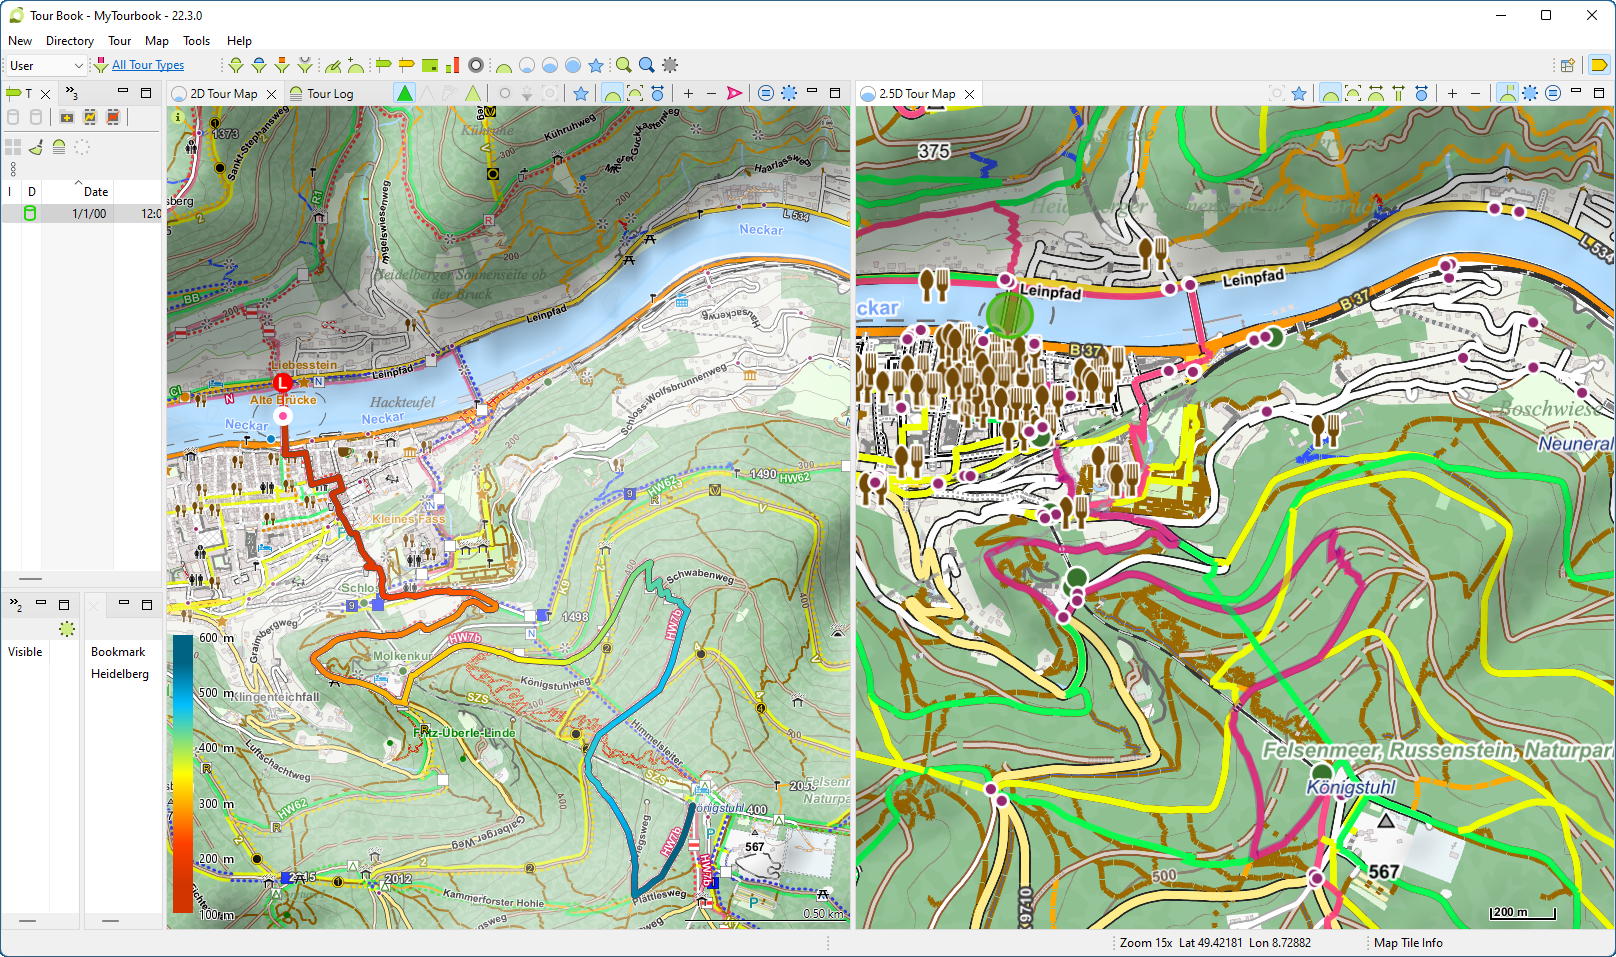Screen dimensions: 1616x957
Task: Expand the chevron in the lower-left panel
Action: tap(14, 604)
